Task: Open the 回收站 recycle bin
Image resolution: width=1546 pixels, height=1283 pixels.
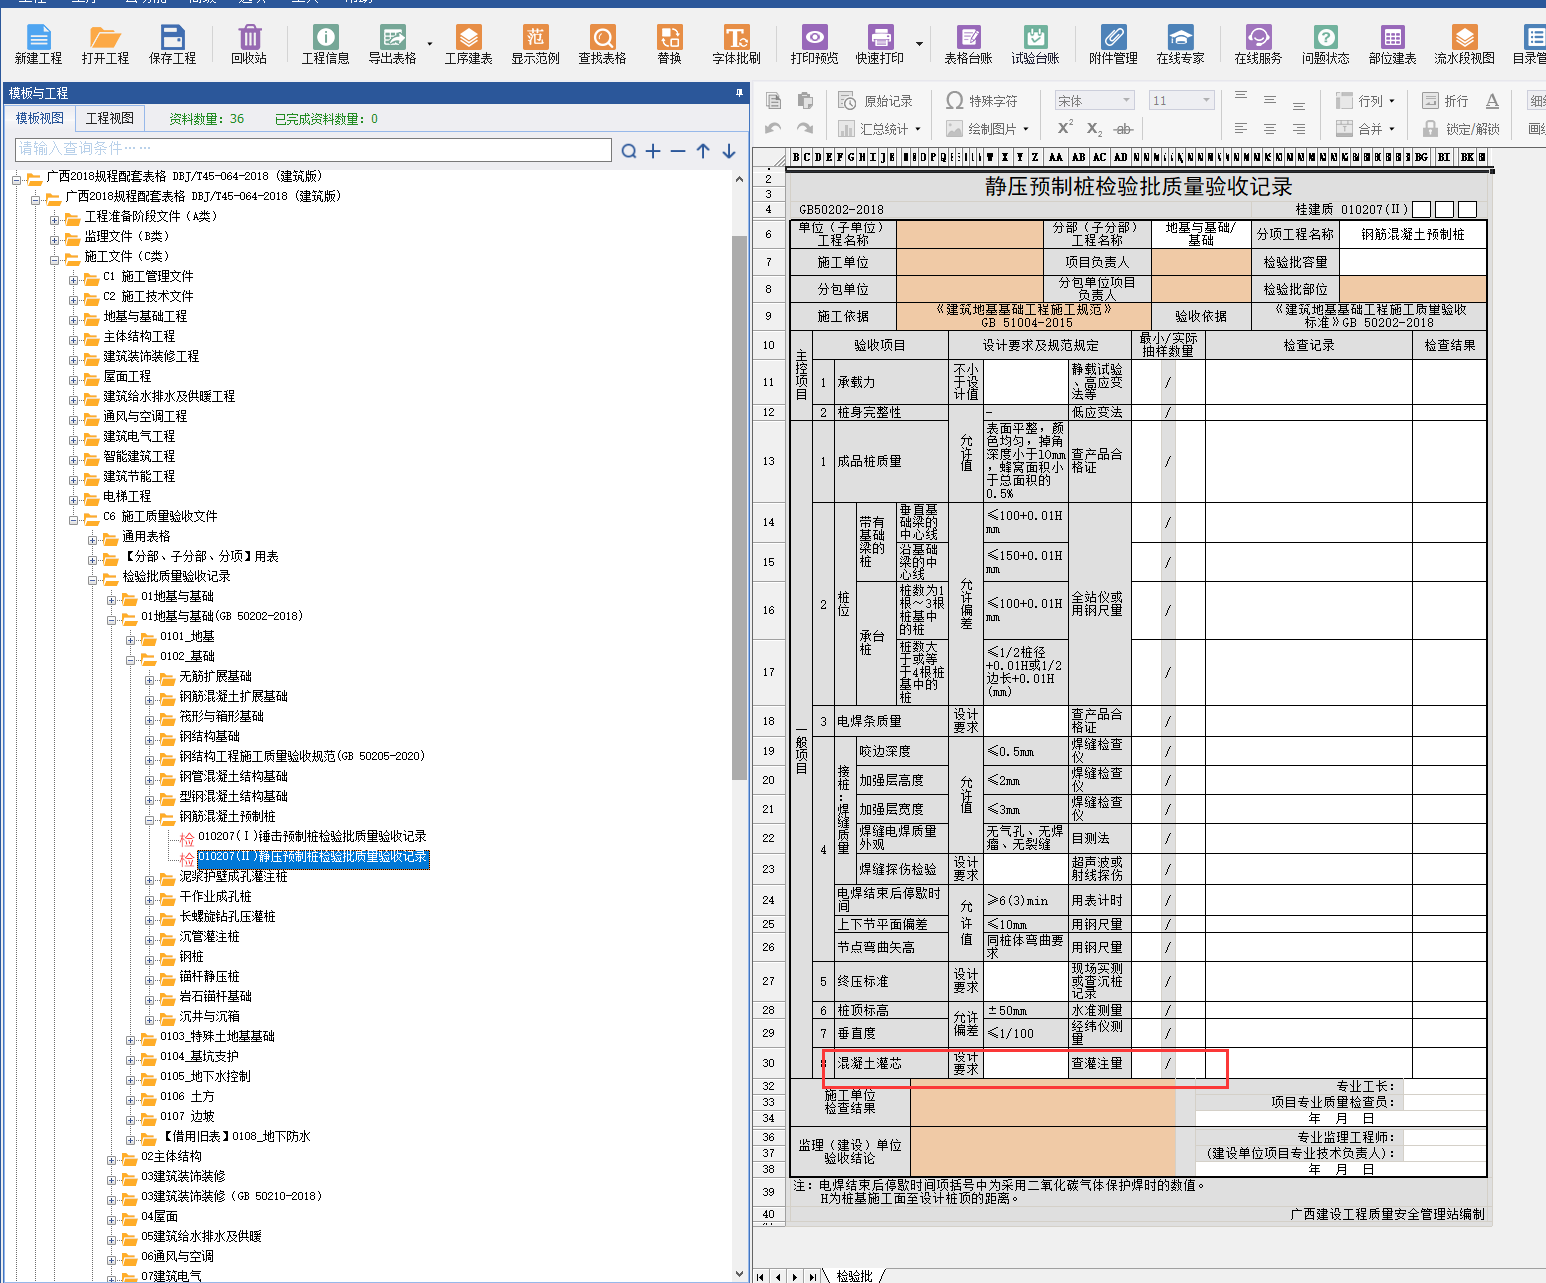Action: tap(249, 45)
